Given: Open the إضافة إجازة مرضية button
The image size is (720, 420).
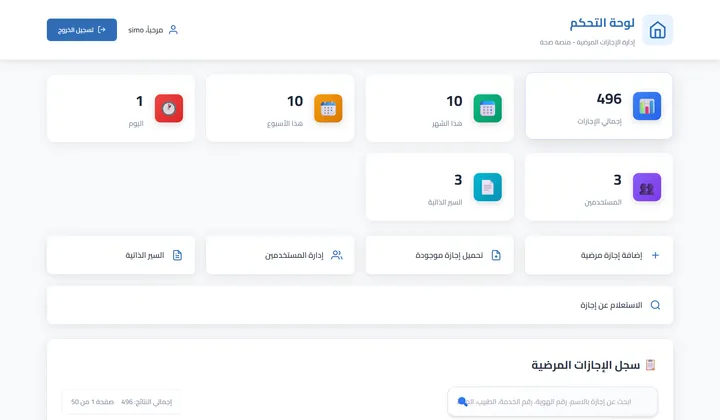Looking at the screenshot, I should [x=599, y=255].
